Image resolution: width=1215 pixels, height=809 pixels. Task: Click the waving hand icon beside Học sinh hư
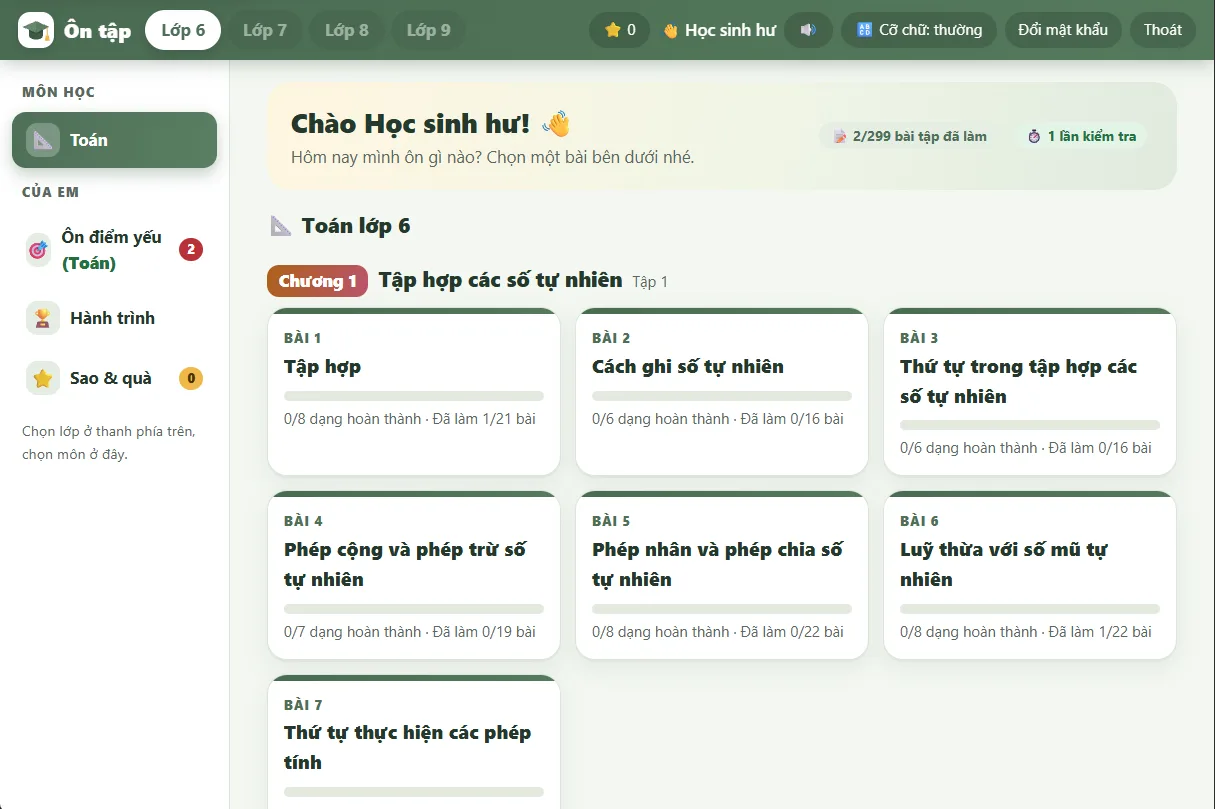[x=671, y=30]
